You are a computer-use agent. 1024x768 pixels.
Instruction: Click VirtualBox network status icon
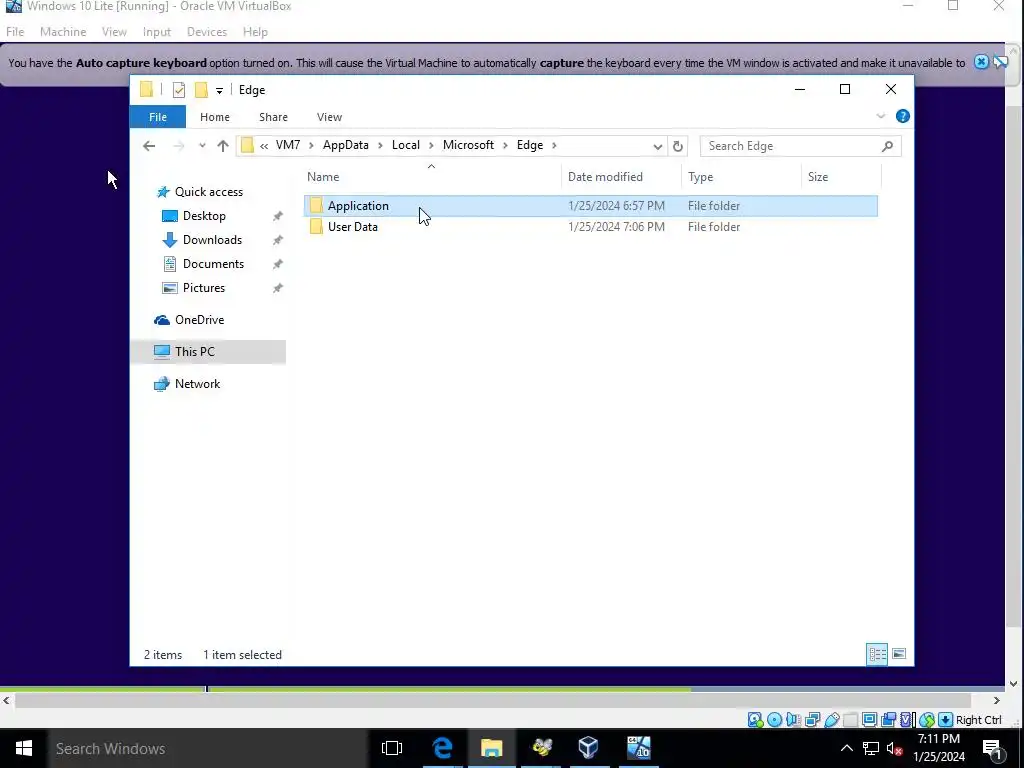pyautogui.click(x=812, y=720)
